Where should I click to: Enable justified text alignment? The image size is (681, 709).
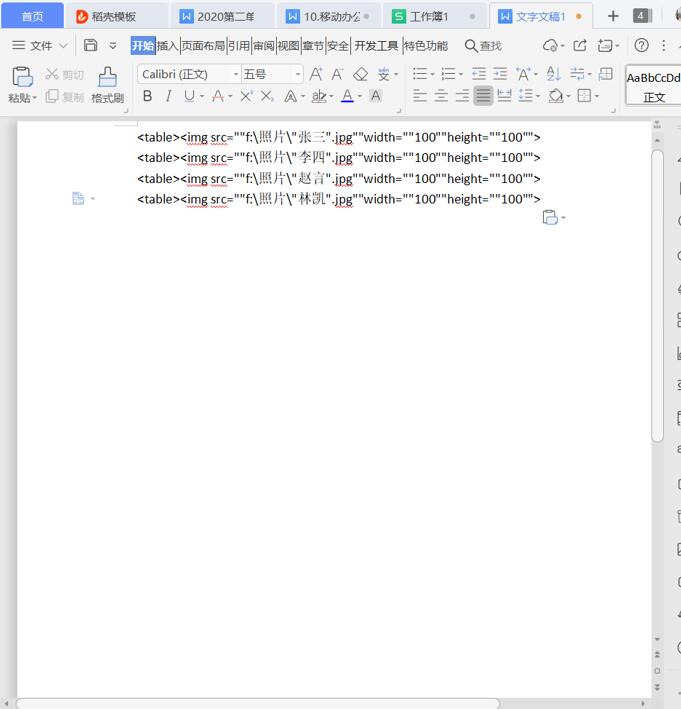483,96
